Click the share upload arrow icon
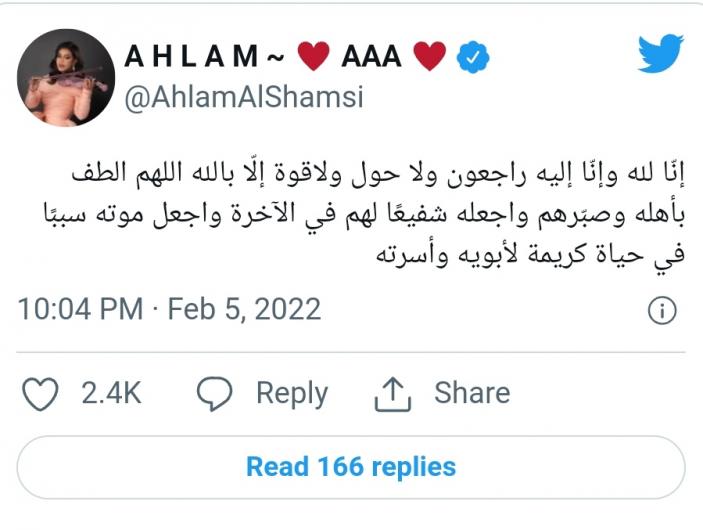Image resolution: width=703 pixels, height=530 pixels. [x=393, y=394]
